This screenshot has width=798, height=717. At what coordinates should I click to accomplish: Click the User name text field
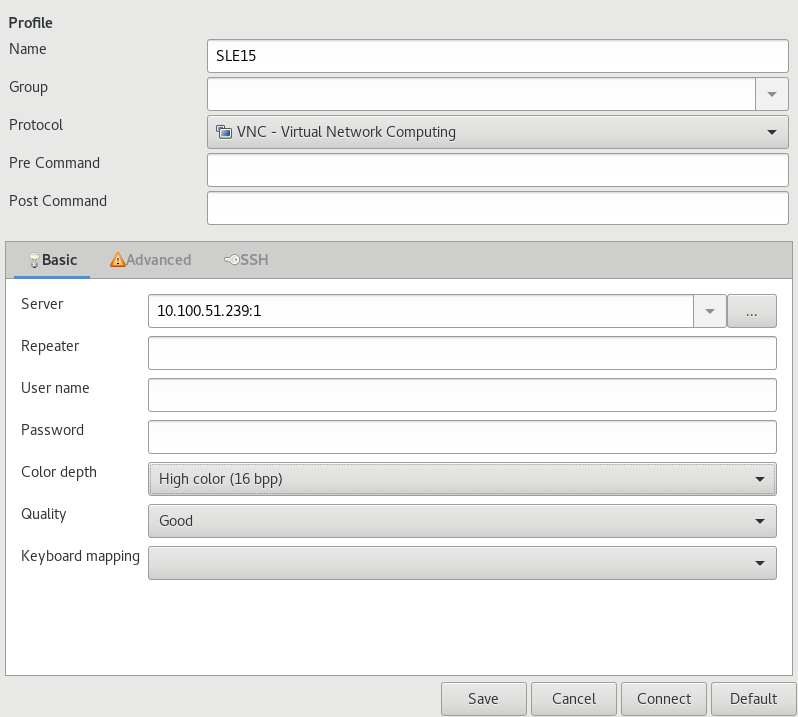462,395
